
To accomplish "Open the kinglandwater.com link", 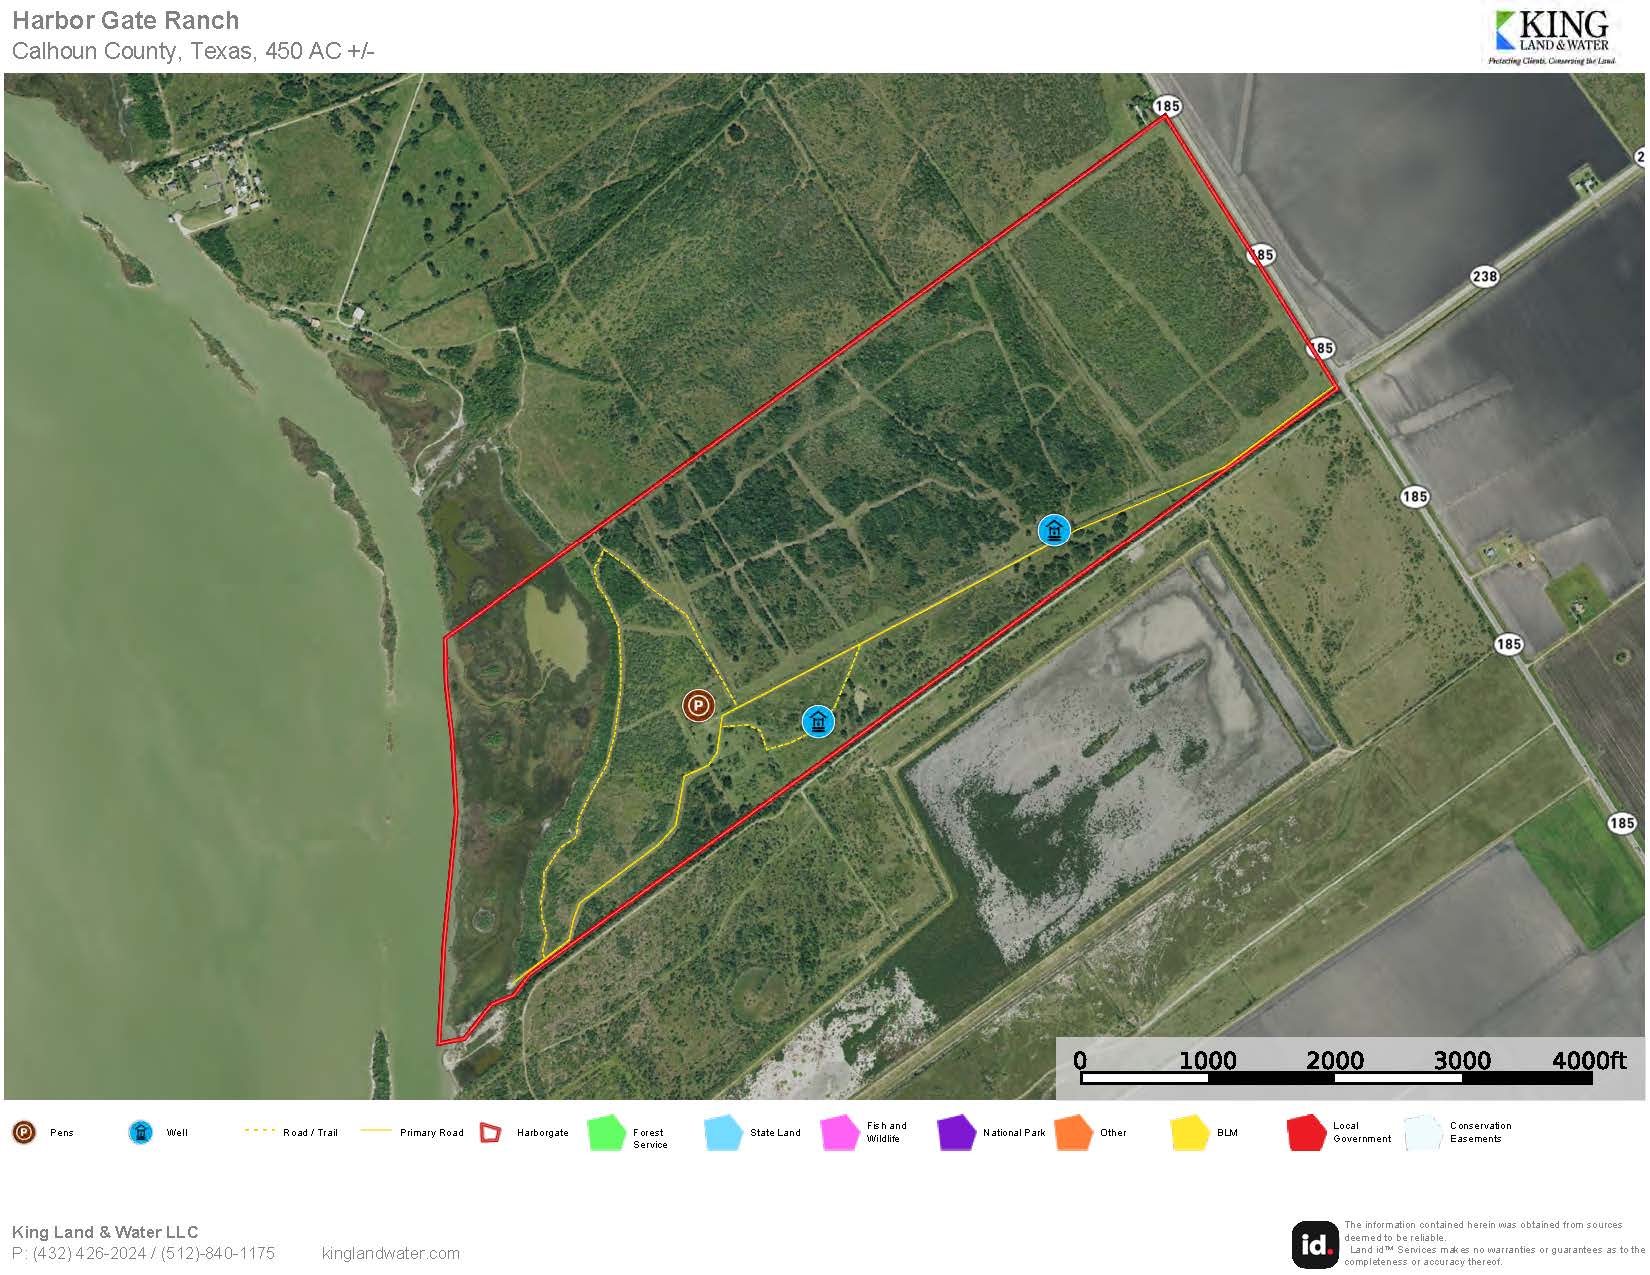I will (x=391, y=1253).
